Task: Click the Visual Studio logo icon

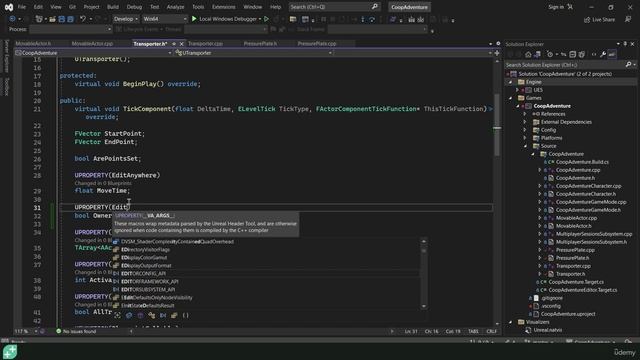Action: point(9,7)
